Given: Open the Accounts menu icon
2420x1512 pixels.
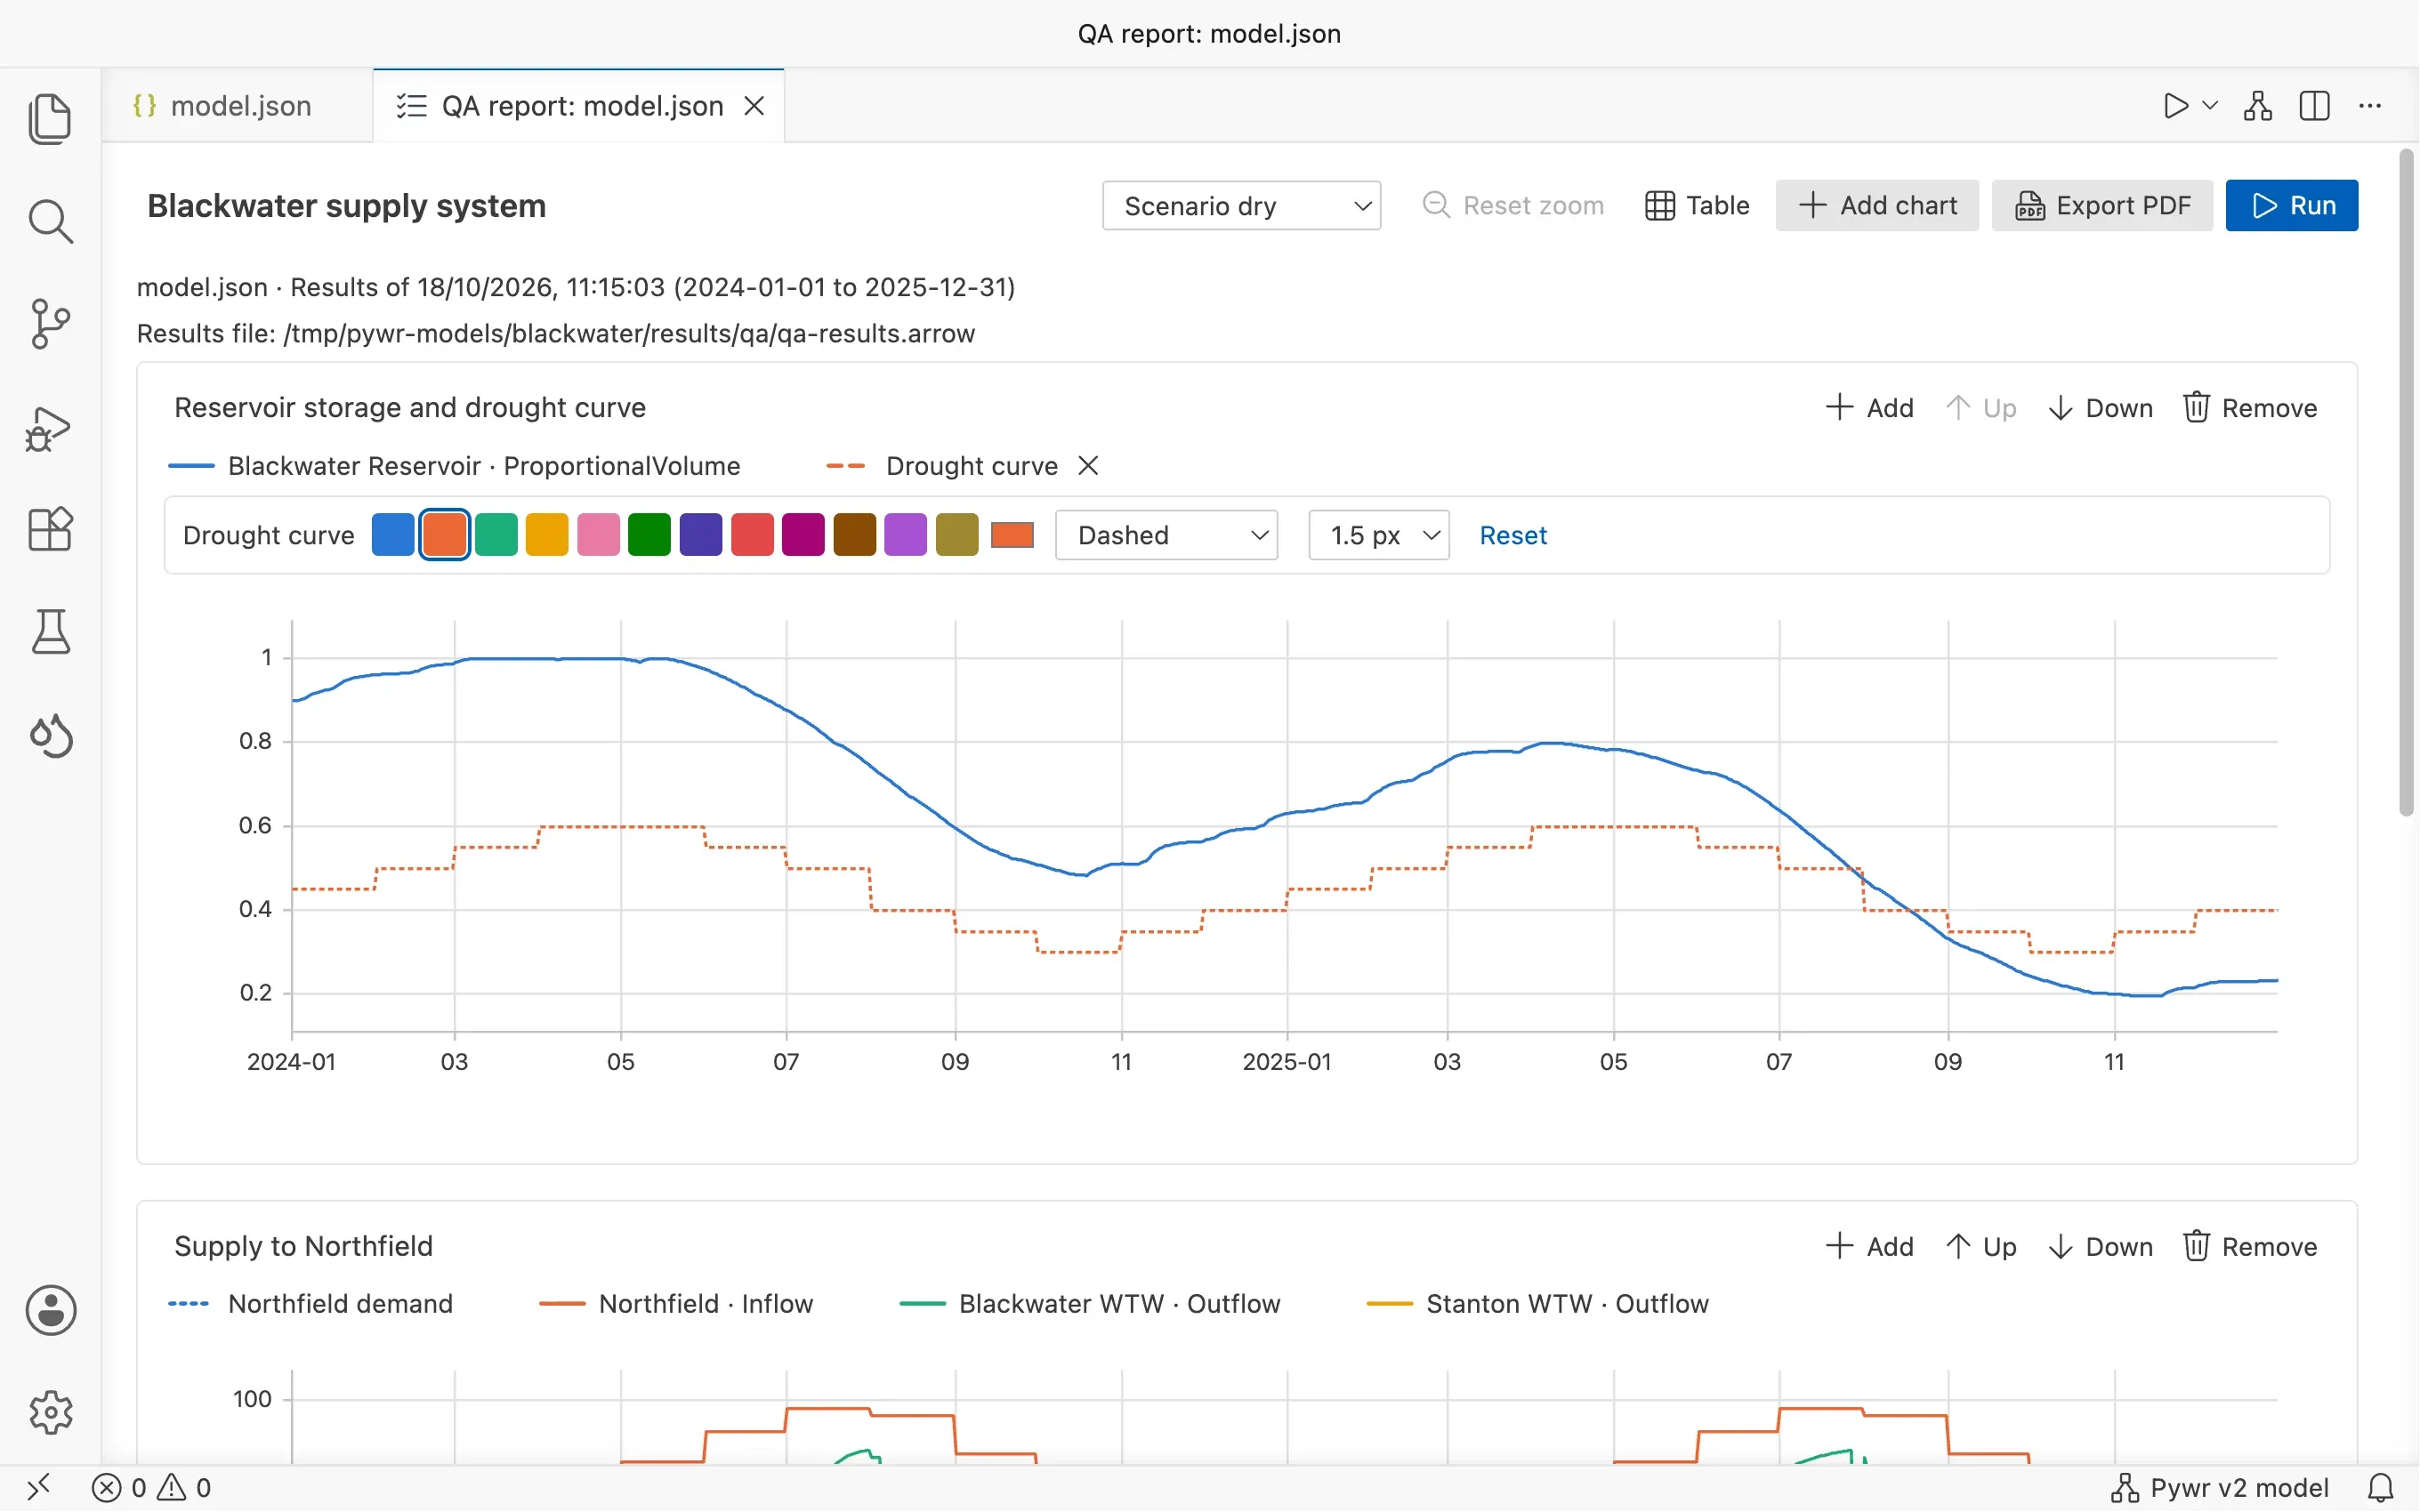Looking at the screenshot, I should click(50, 1310).
